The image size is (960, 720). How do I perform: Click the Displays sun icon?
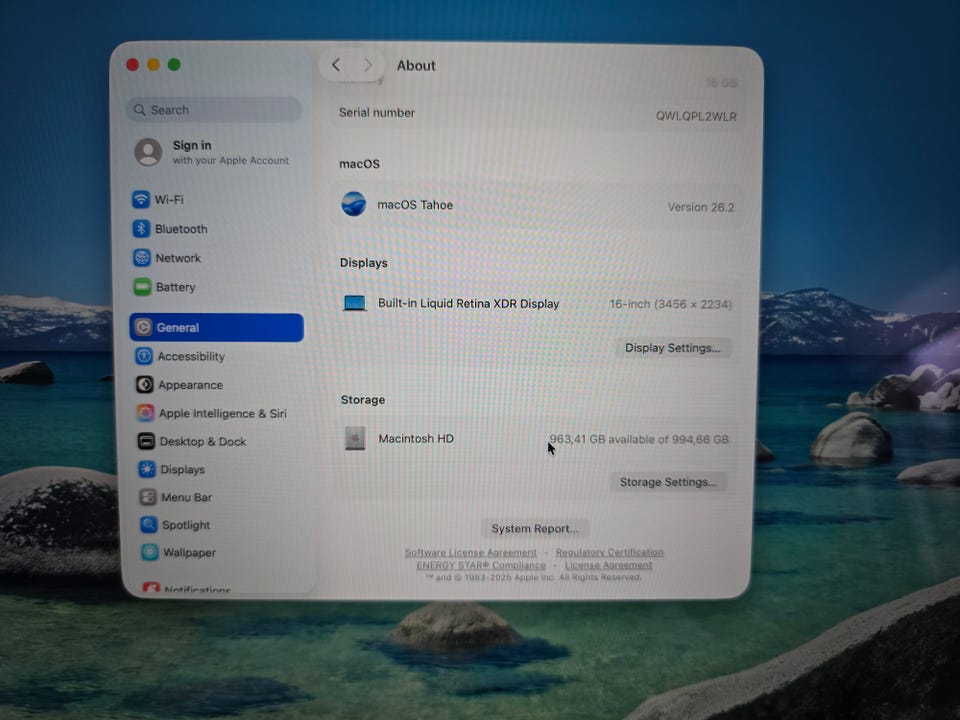coord(146,469)
